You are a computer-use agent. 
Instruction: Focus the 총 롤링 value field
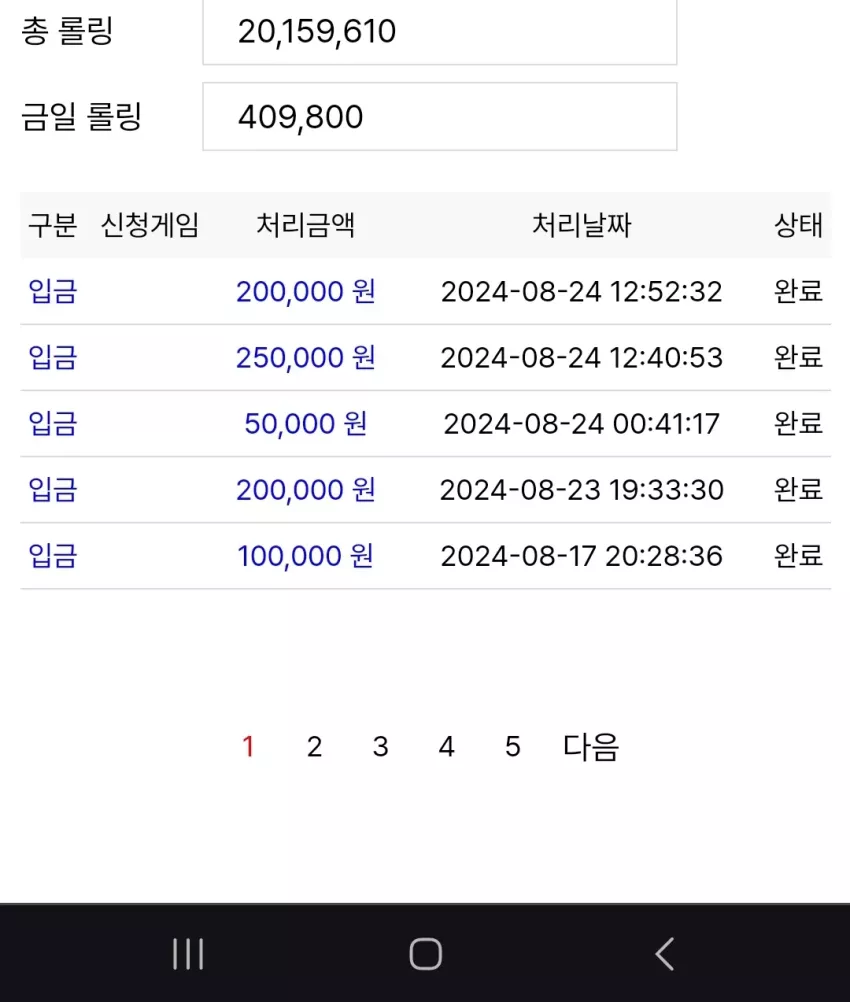click(440, 31)
